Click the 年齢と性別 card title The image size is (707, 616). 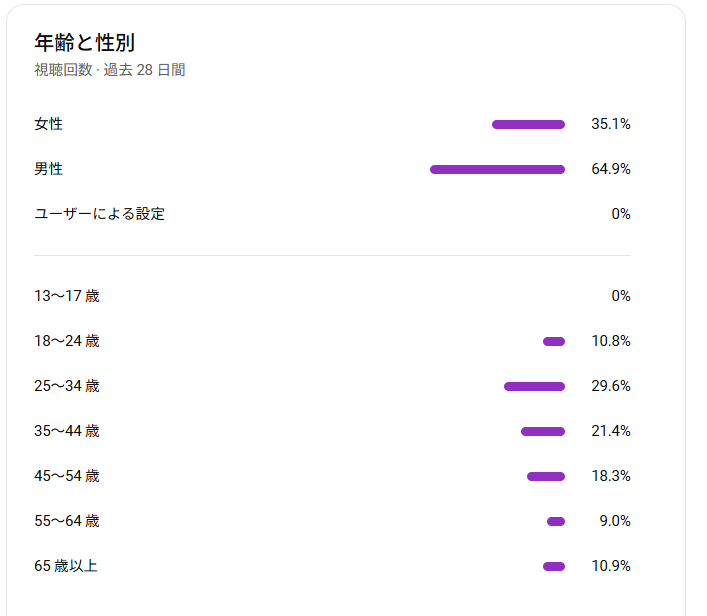84,43
